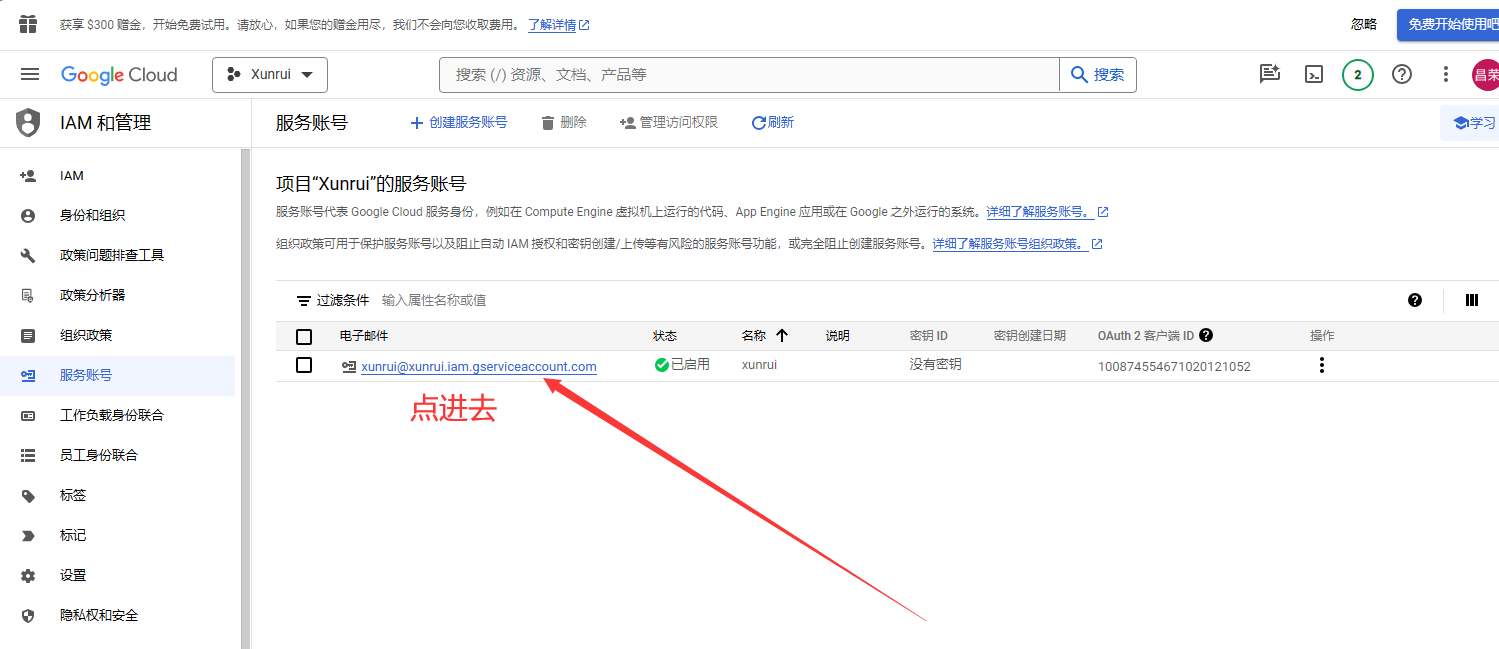Click the sidebar vertical scrollbar
Viewport: 1499px width, 649px height.
tap(245, 399)
